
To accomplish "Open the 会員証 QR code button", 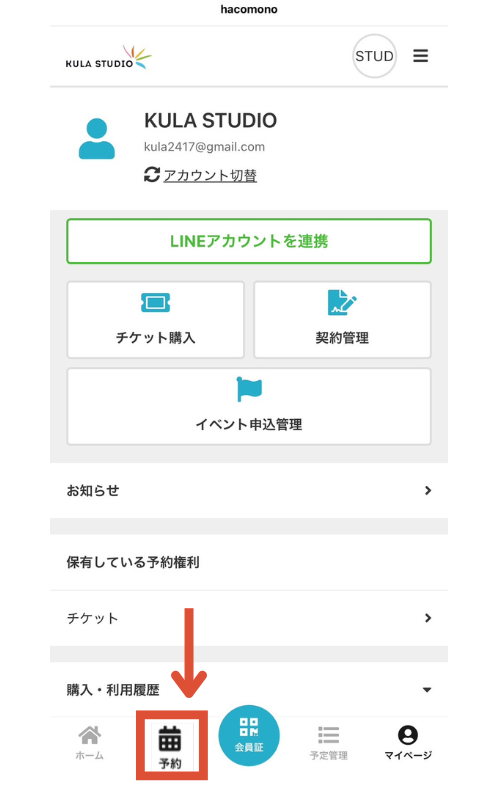I will [249, 735].
